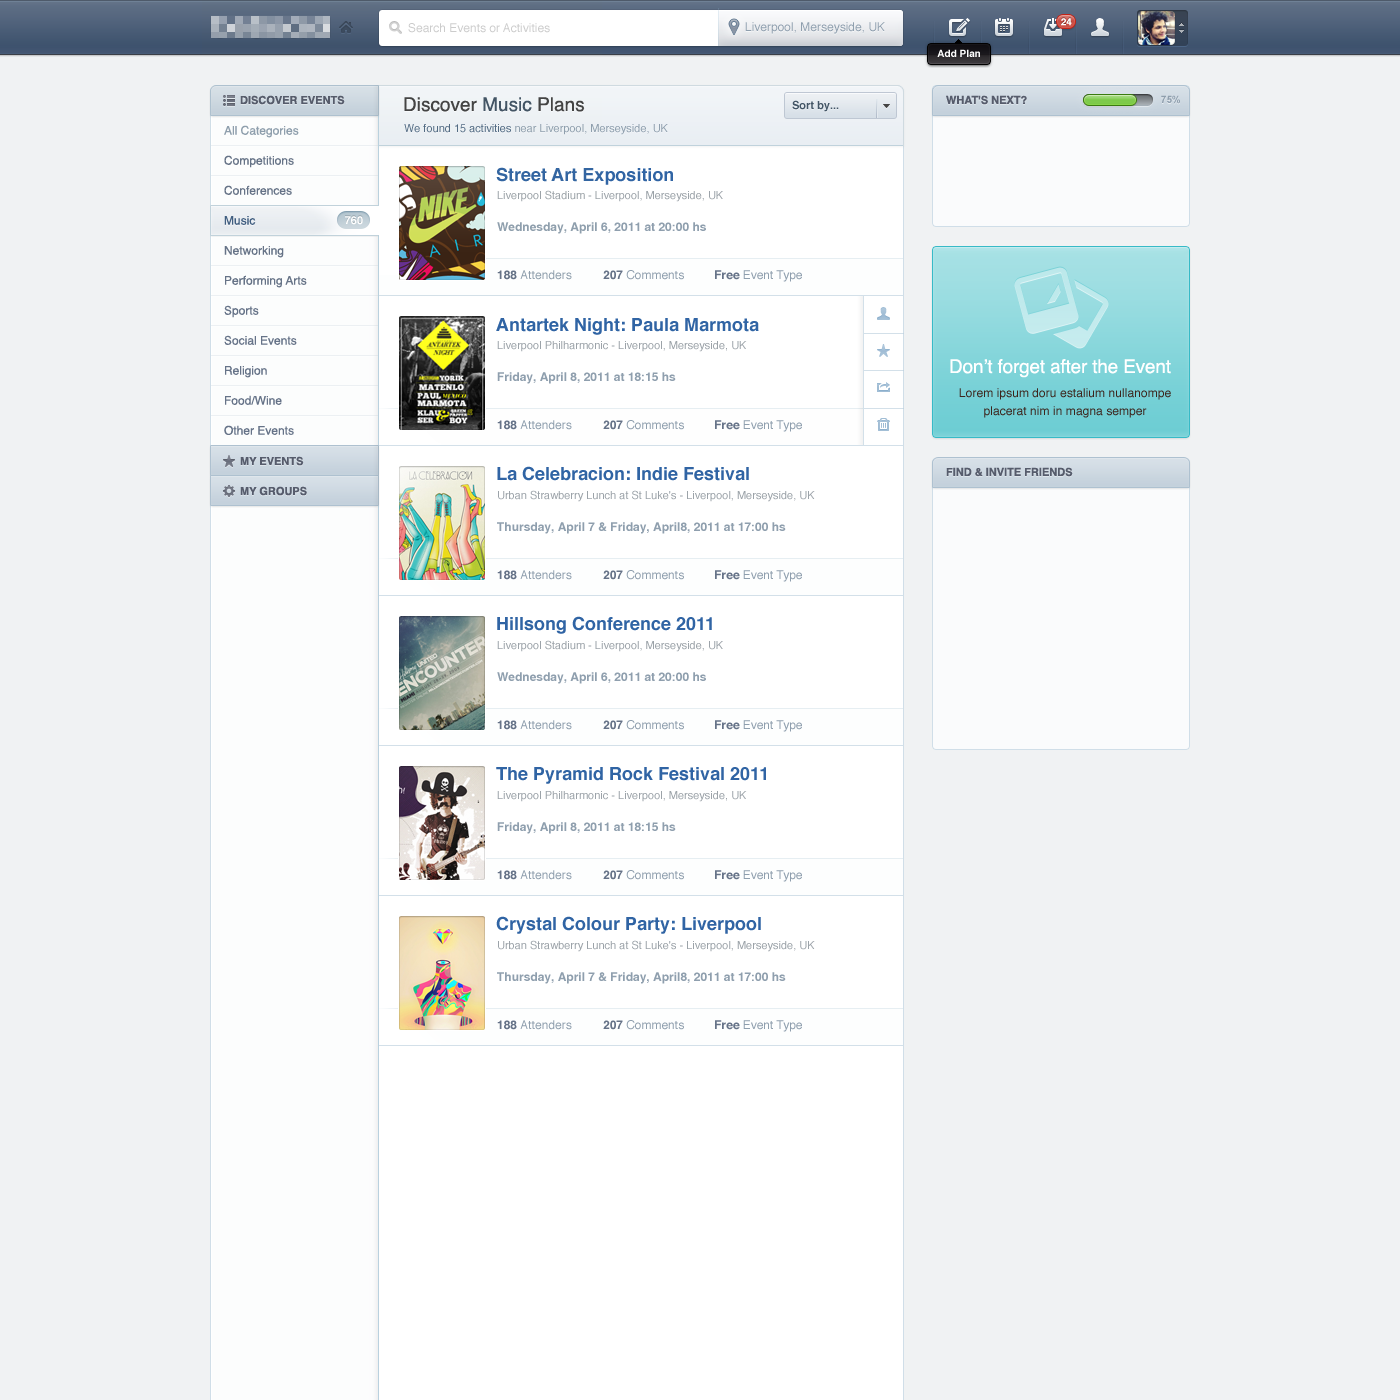Select the Religion category
This screenshot has width=1400, height=1400.
[294, 371]
